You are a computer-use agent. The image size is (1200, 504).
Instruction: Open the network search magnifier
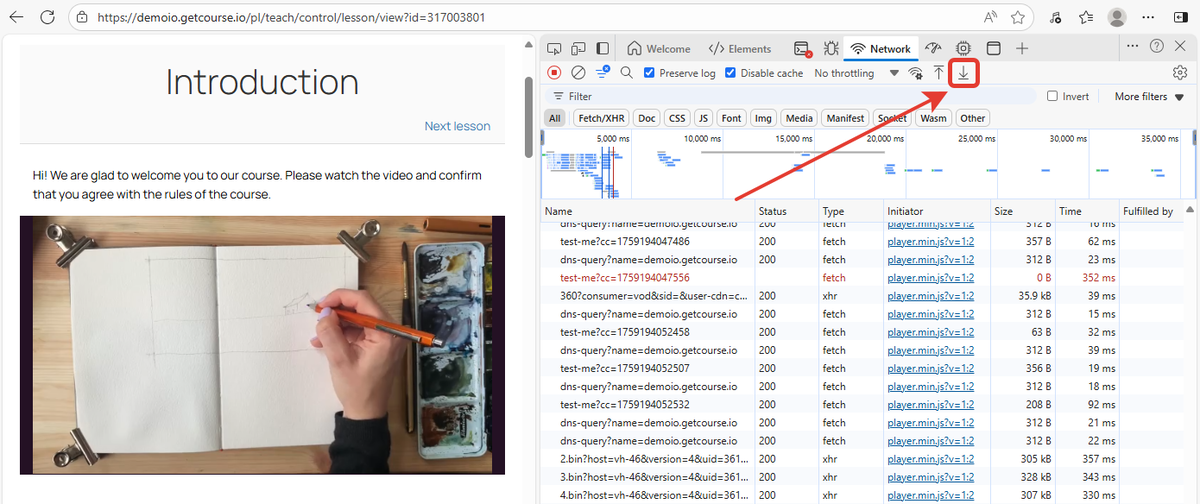click(627, 73)
